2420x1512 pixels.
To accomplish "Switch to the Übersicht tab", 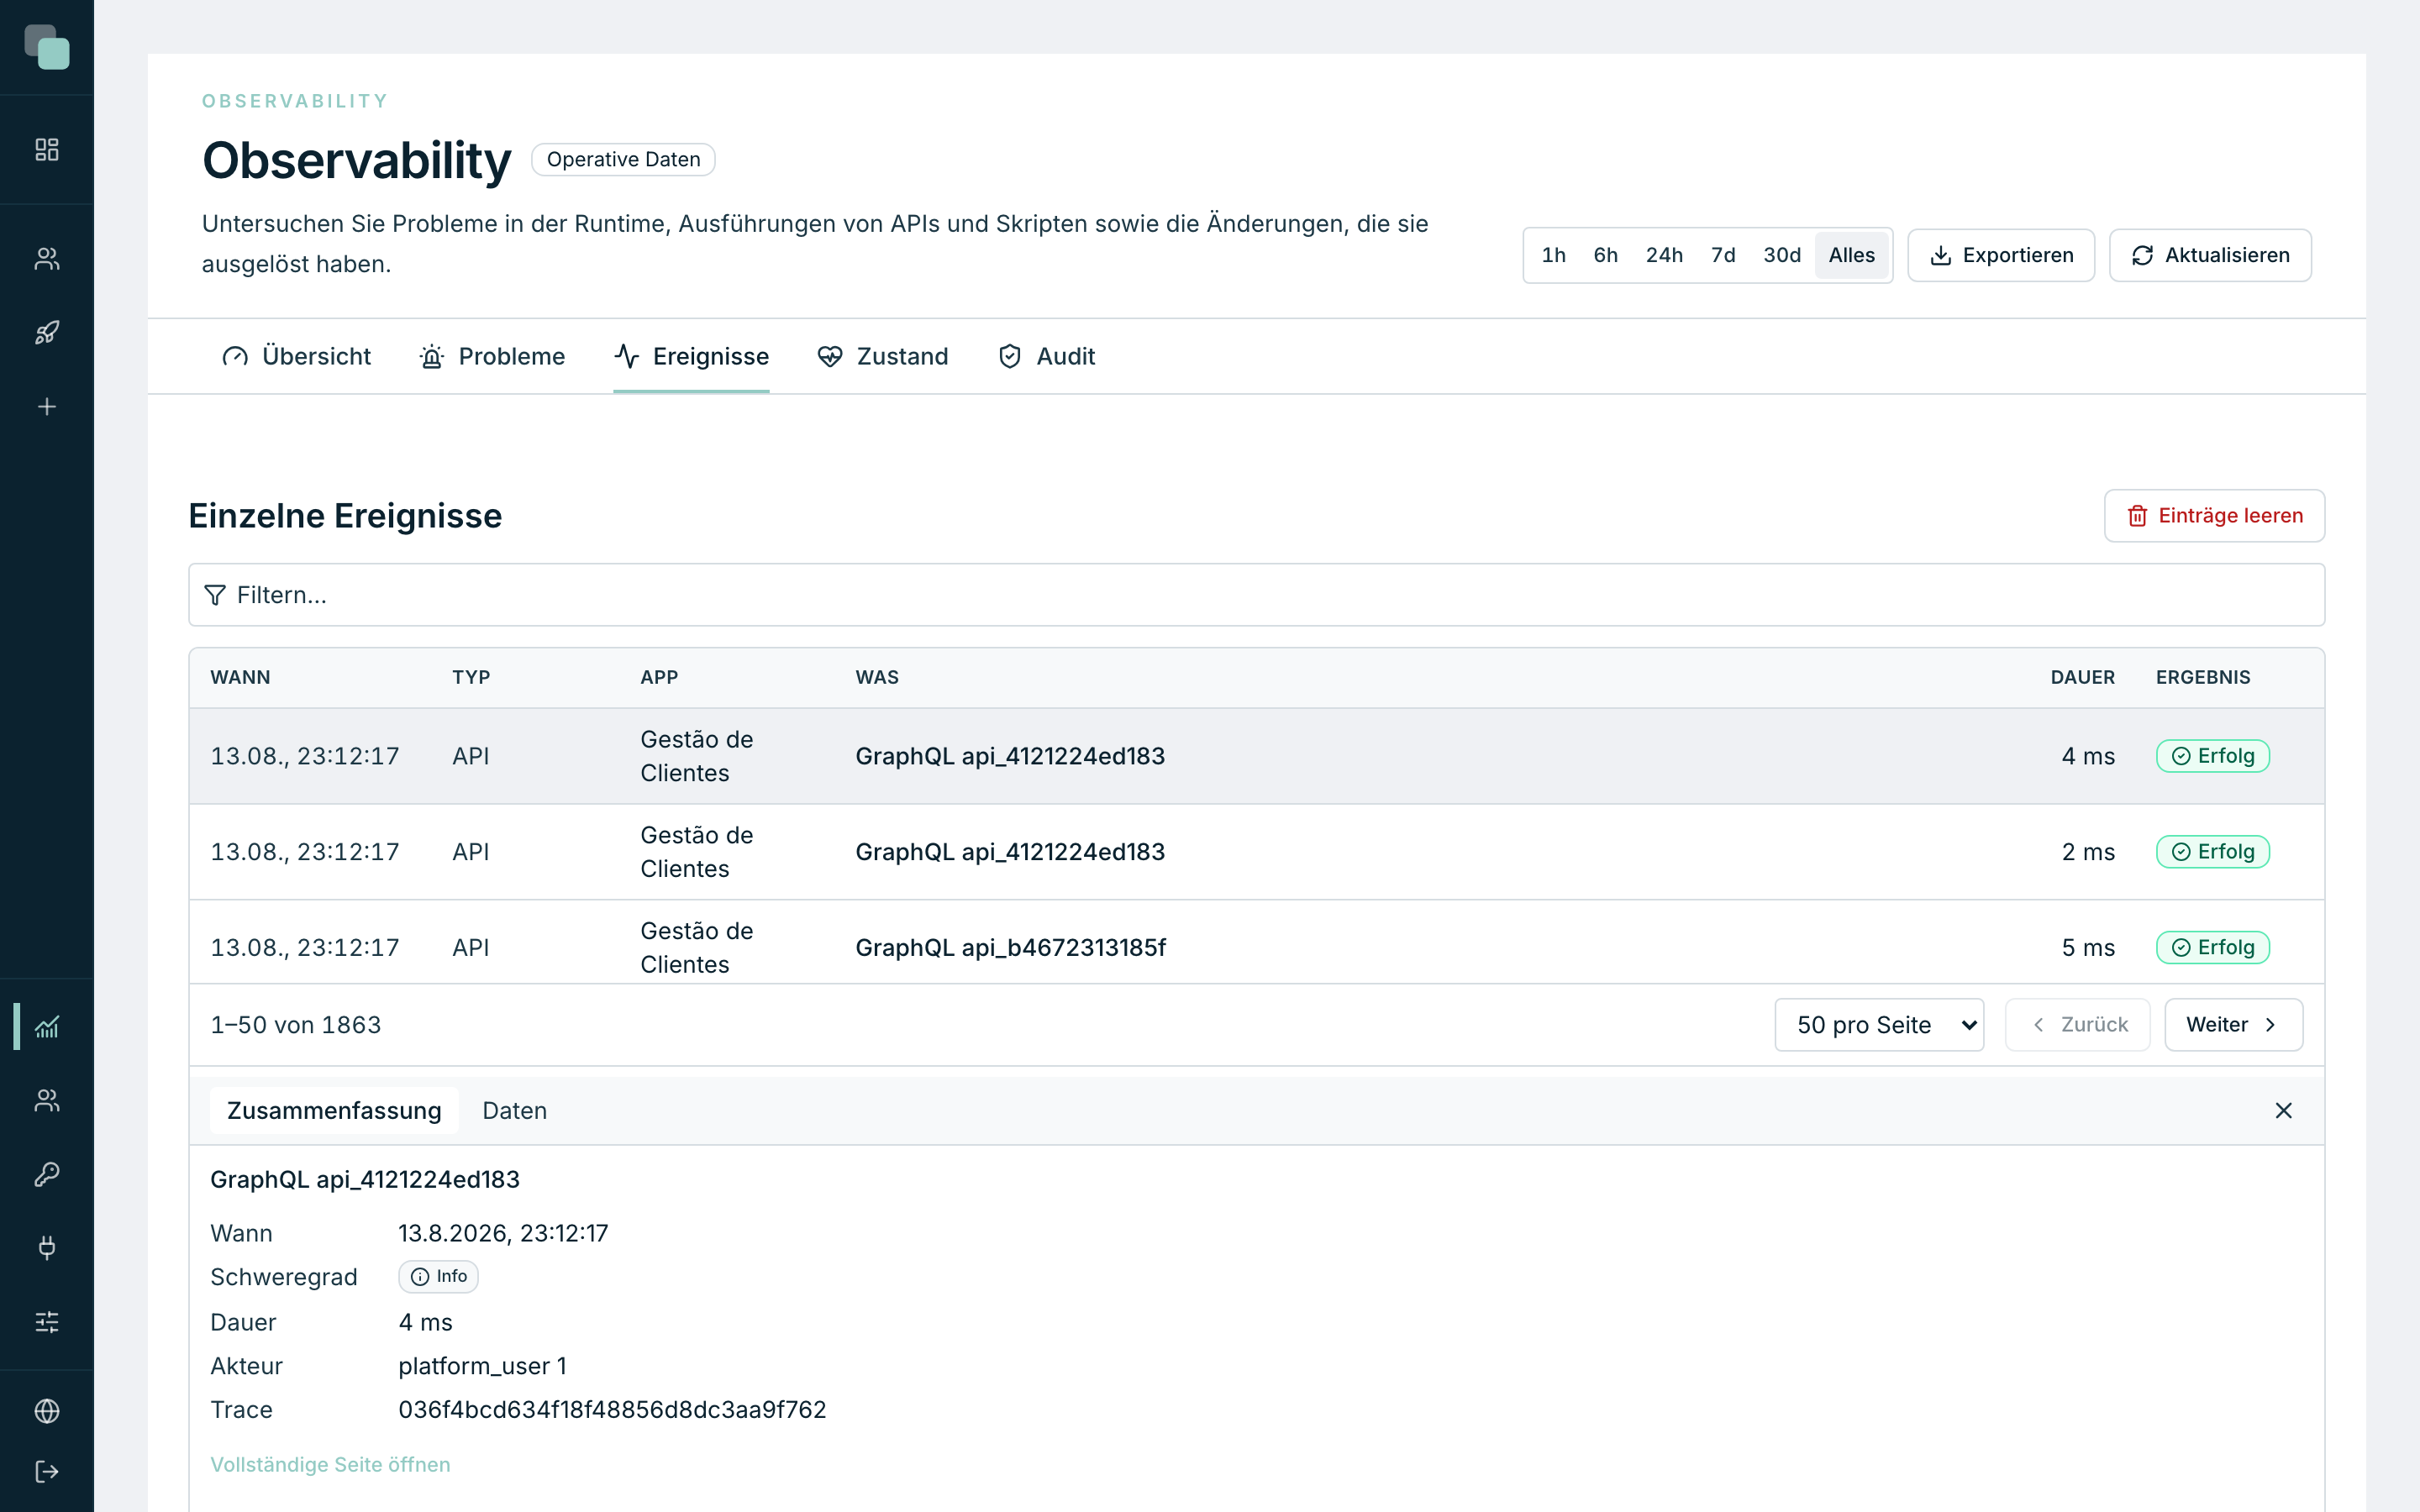I will click(x=296, y=356).
